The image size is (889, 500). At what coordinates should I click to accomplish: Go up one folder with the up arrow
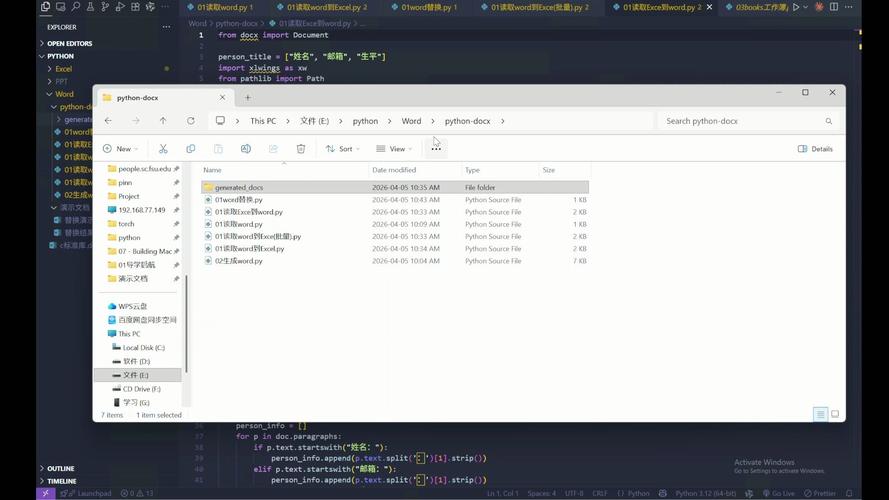[x=163, y=121]
